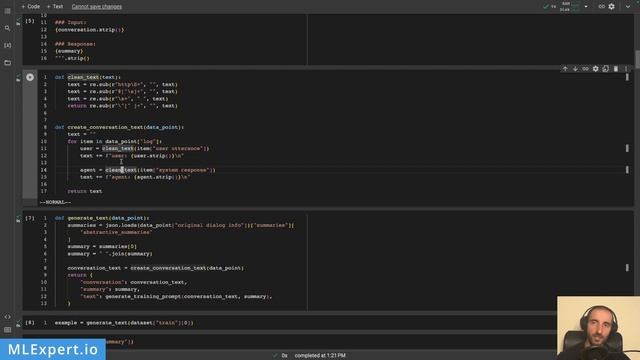640x360 pixels.
Task: Click the 'def clean_text(text):' code line
Action: pos(88,77)
